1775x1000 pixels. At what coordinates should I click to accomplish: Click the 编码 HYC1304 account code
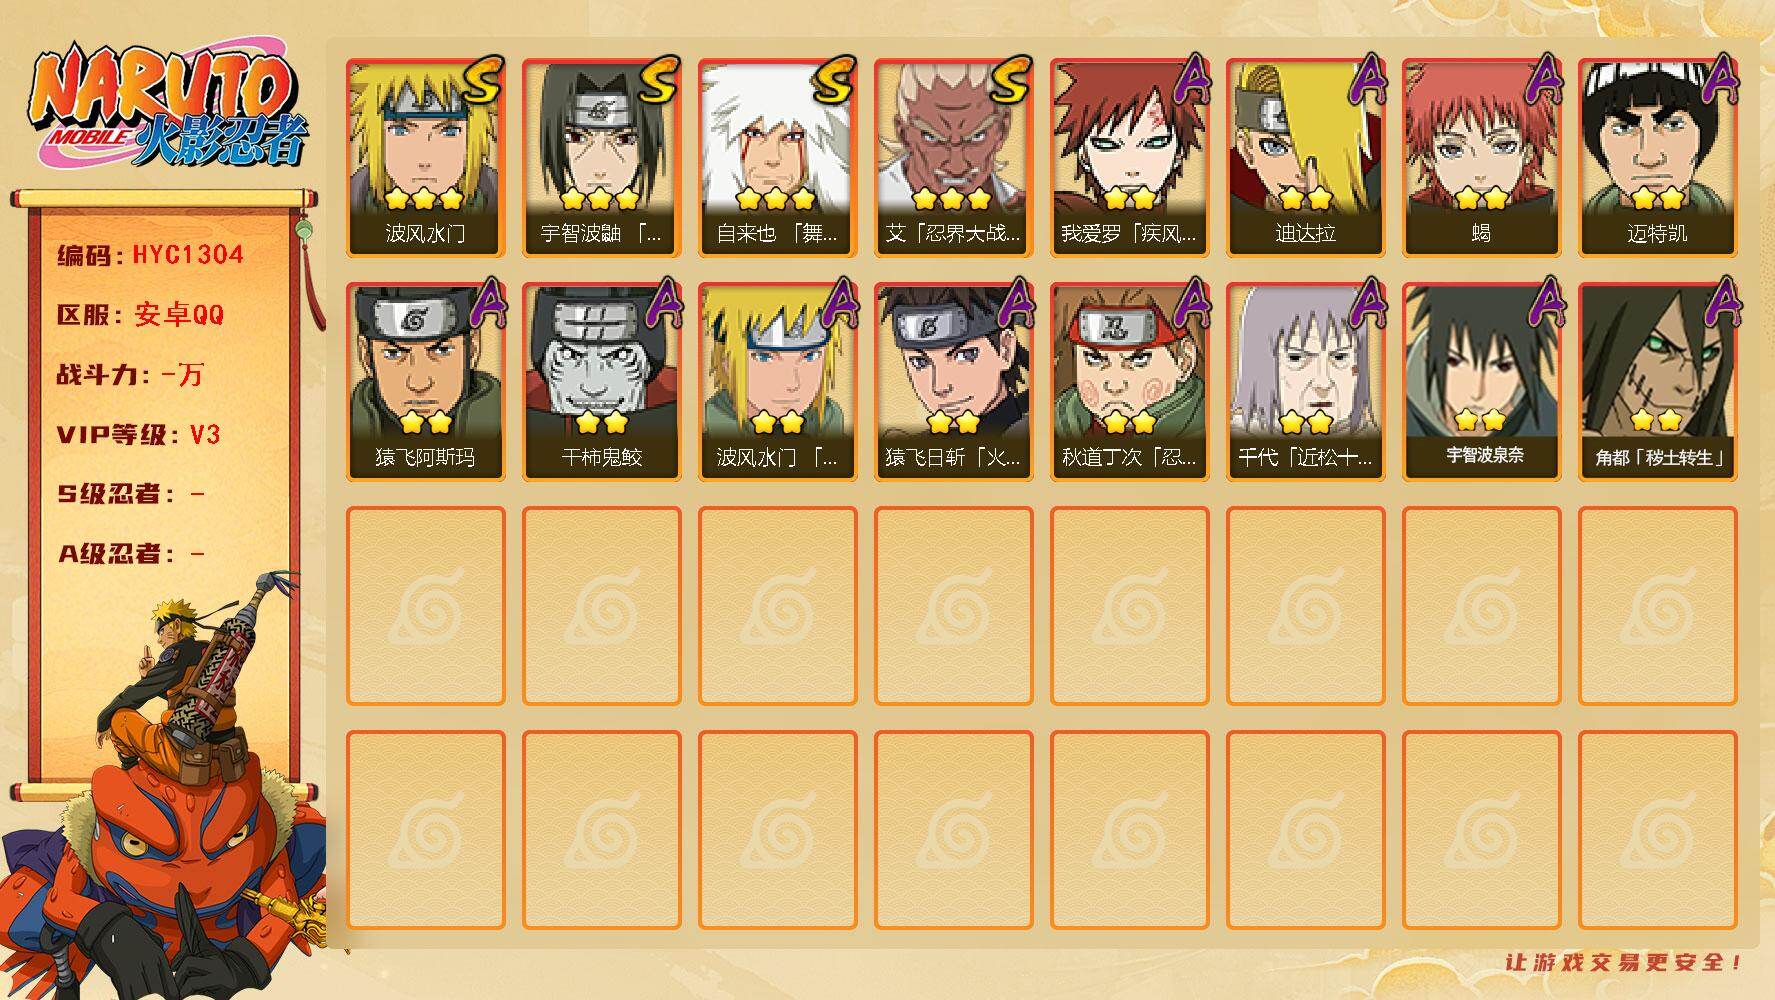click(150, 255)
